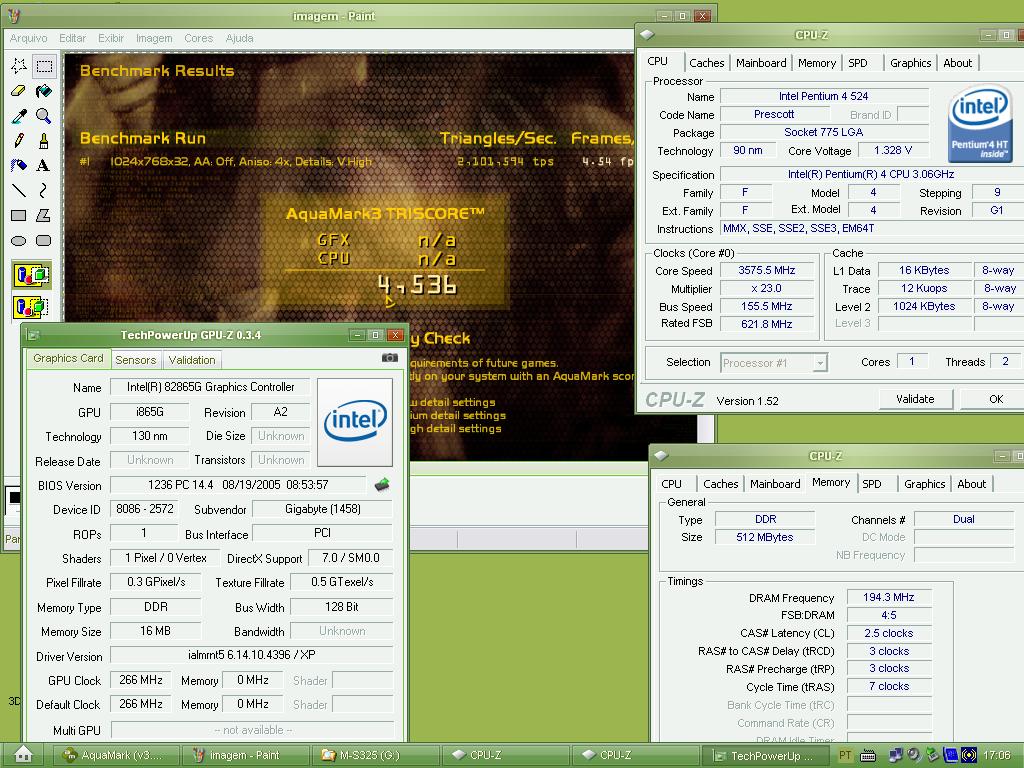
Task: Open the SPD tab in lower CPU-Z window
Action: click(871, 484)
